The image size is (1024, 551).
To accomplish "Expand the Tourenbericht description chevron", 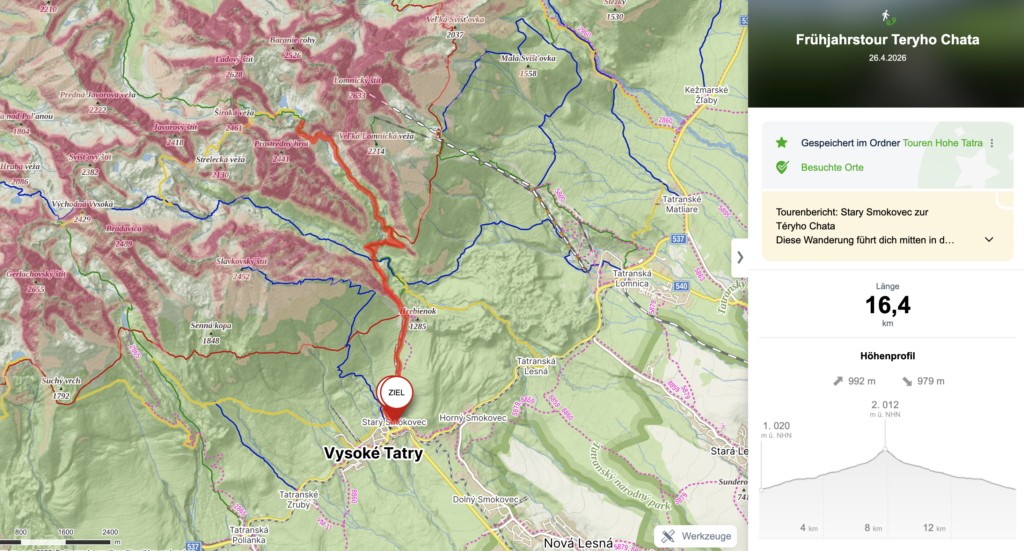I will click(989, 240).
